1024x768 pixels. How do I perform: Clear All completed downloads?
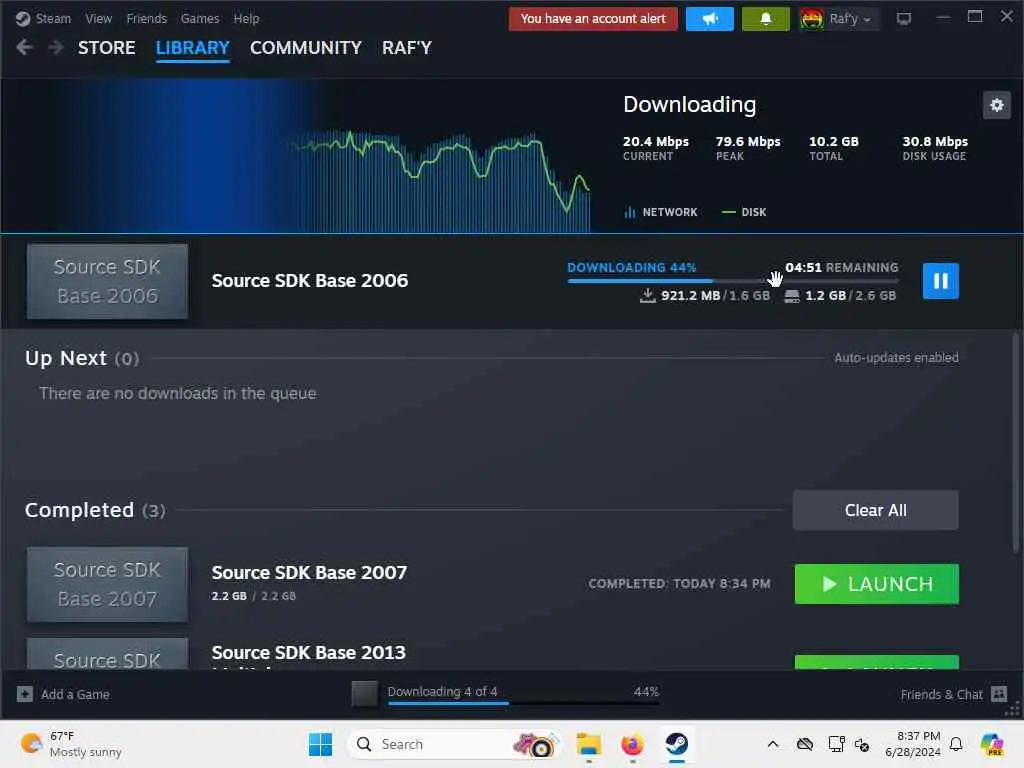pos(876,510)
